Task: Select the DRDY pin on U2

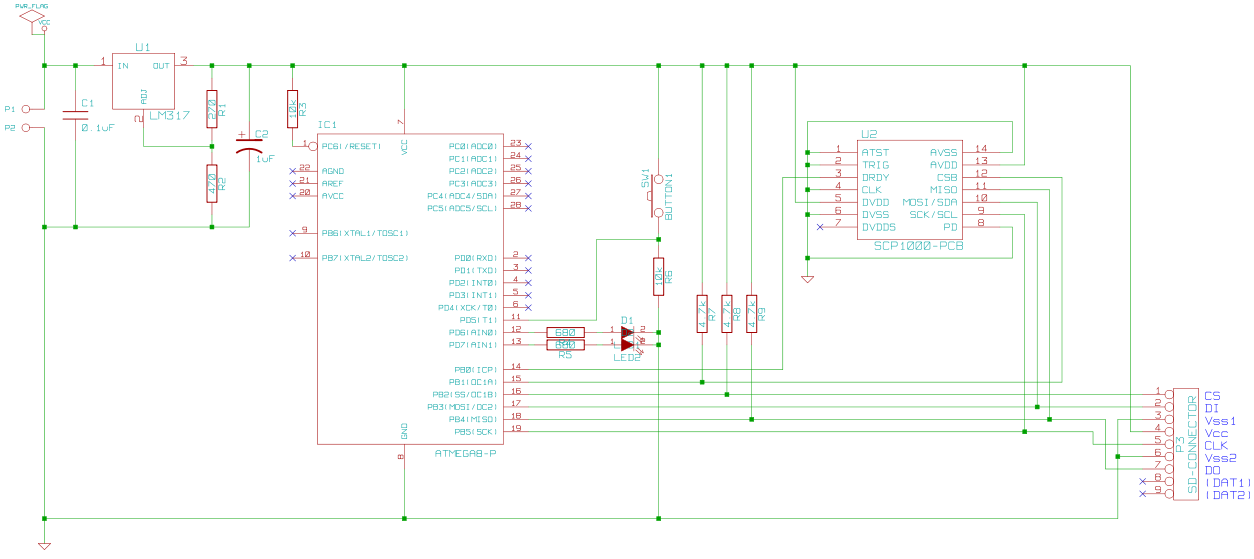Action: 875,177
